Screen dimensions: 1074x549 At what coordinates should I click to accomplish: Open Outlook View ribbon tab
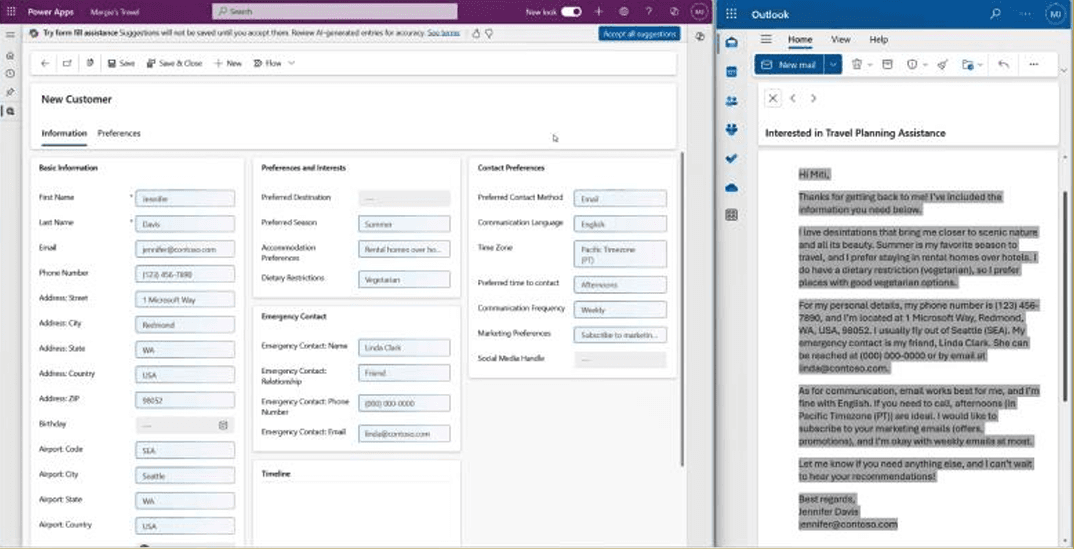click(x=840, y=40)
